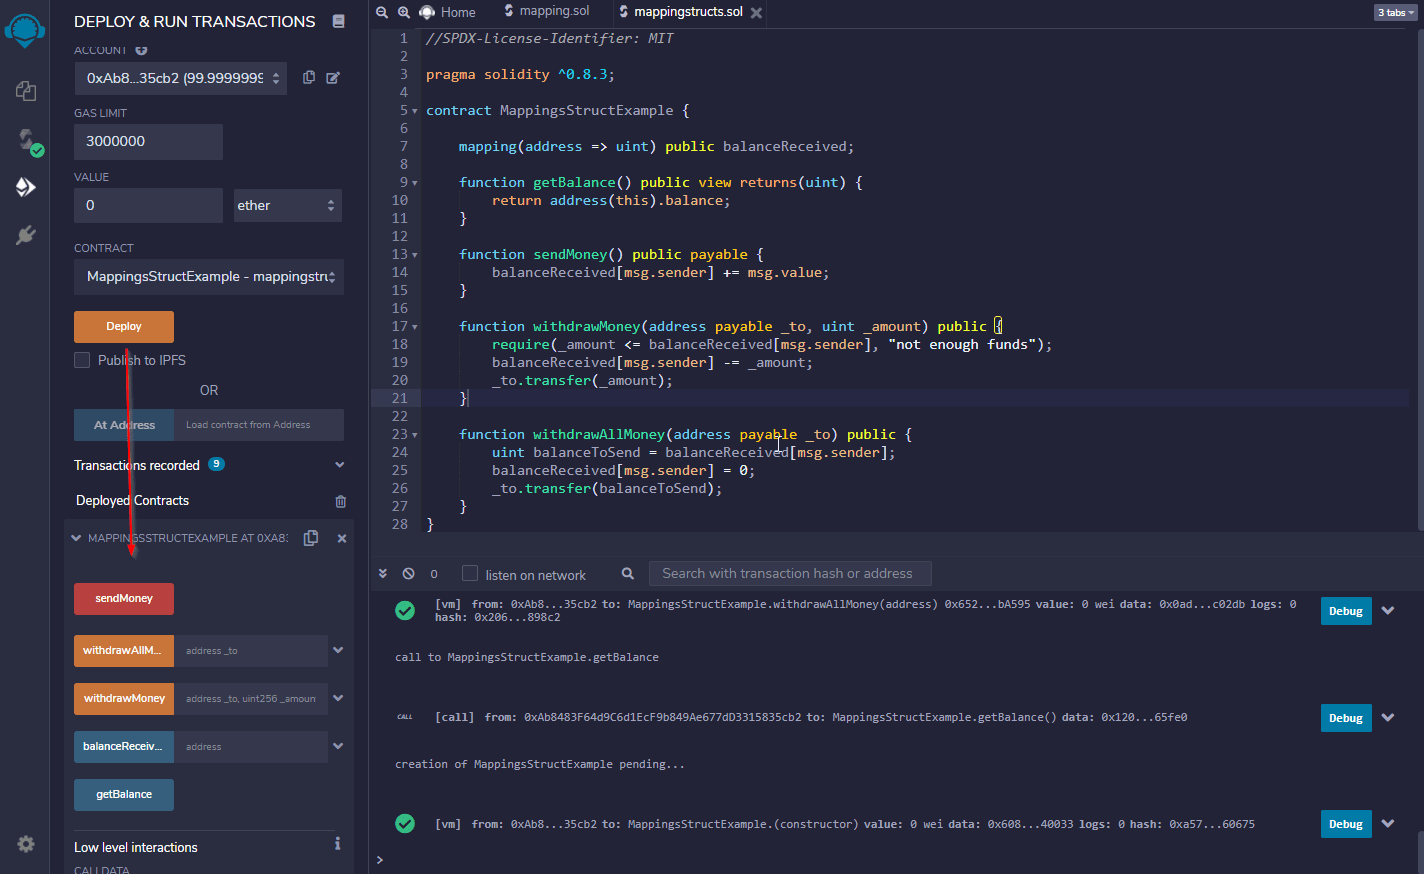Copy the deployed MappingsStructExample address
The width and height of the screenshot is (1424, 874).
click(311, 538)
